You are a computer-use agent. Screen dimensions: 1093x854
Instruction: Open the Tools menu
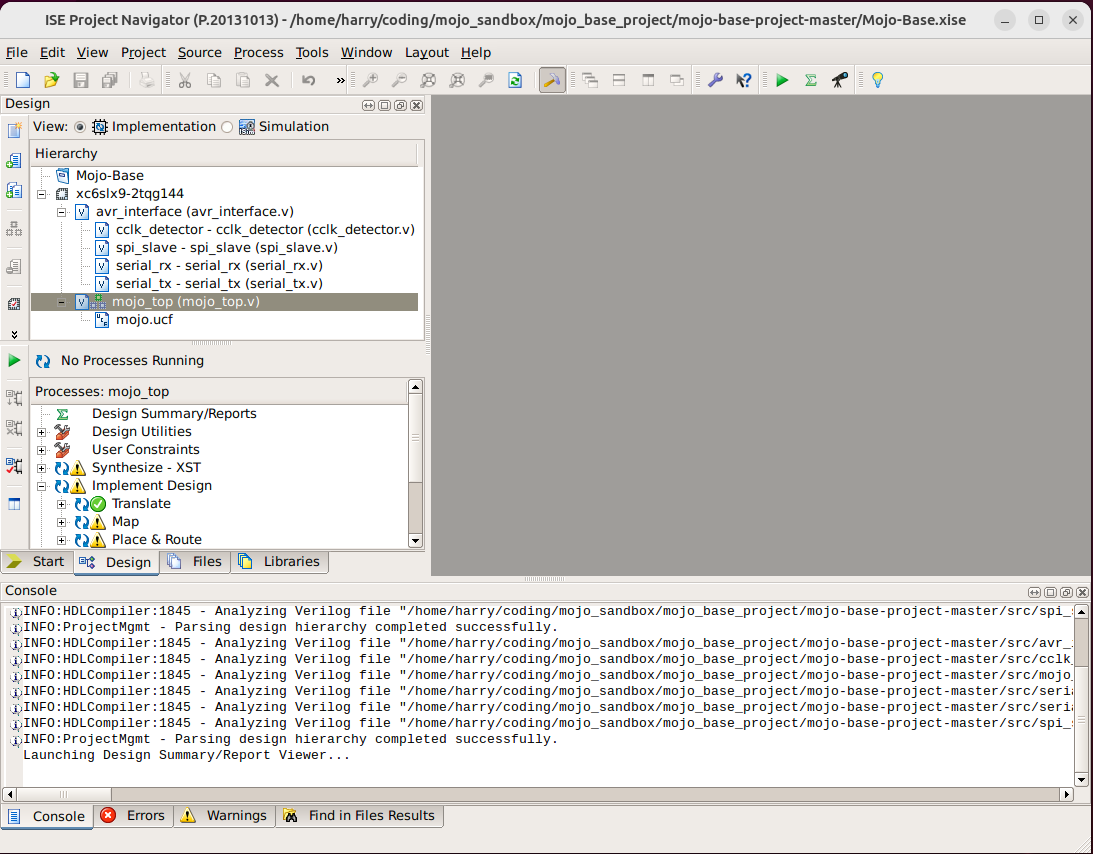[x=312, y=52]
